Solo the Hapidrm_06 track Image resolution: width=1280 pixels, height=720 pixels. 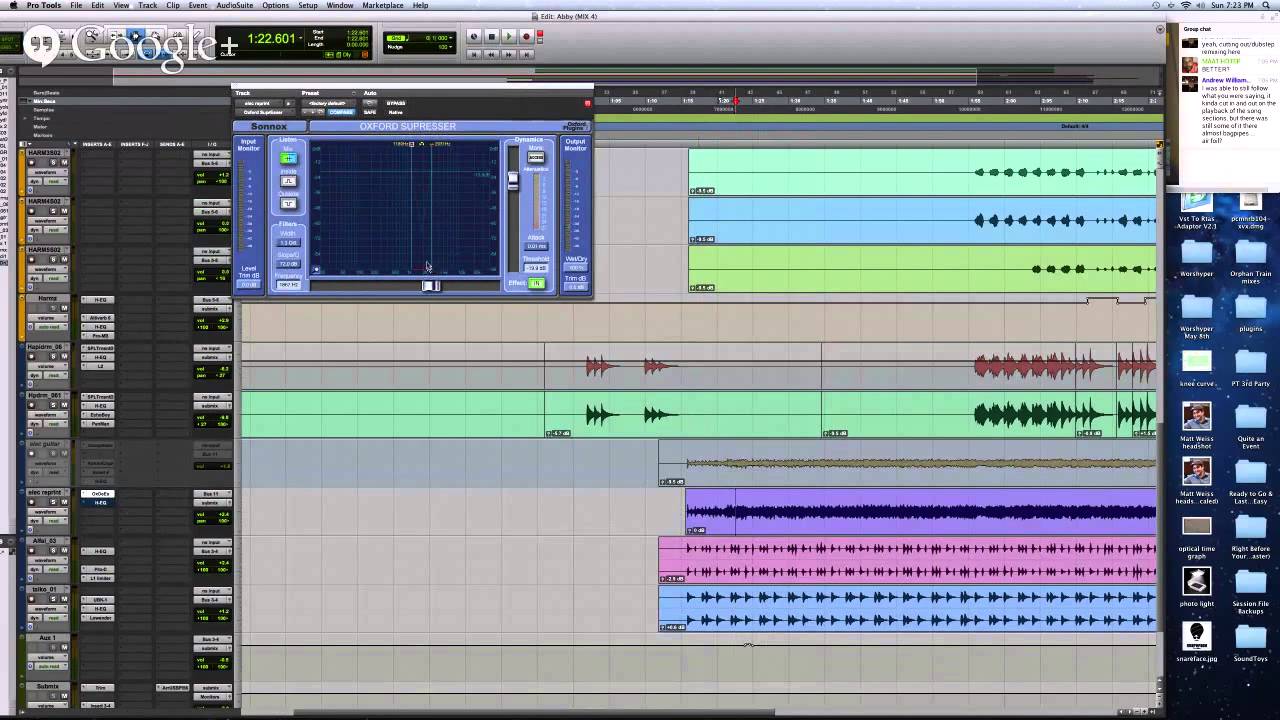[x=53, y=356]
